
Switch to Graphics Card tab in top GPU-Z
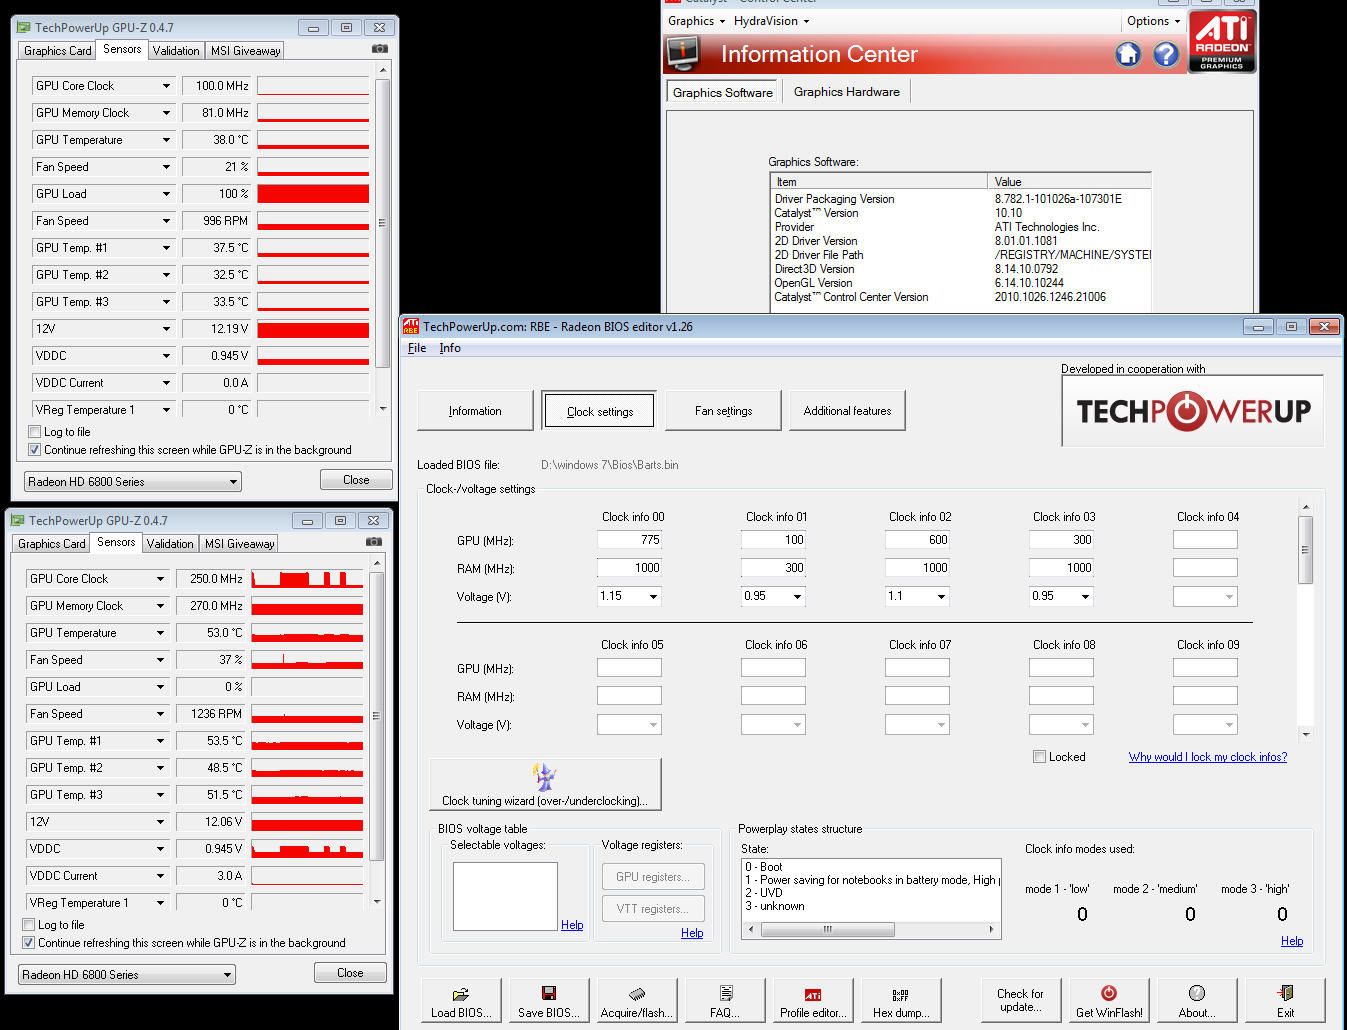(x=57, y=51)
